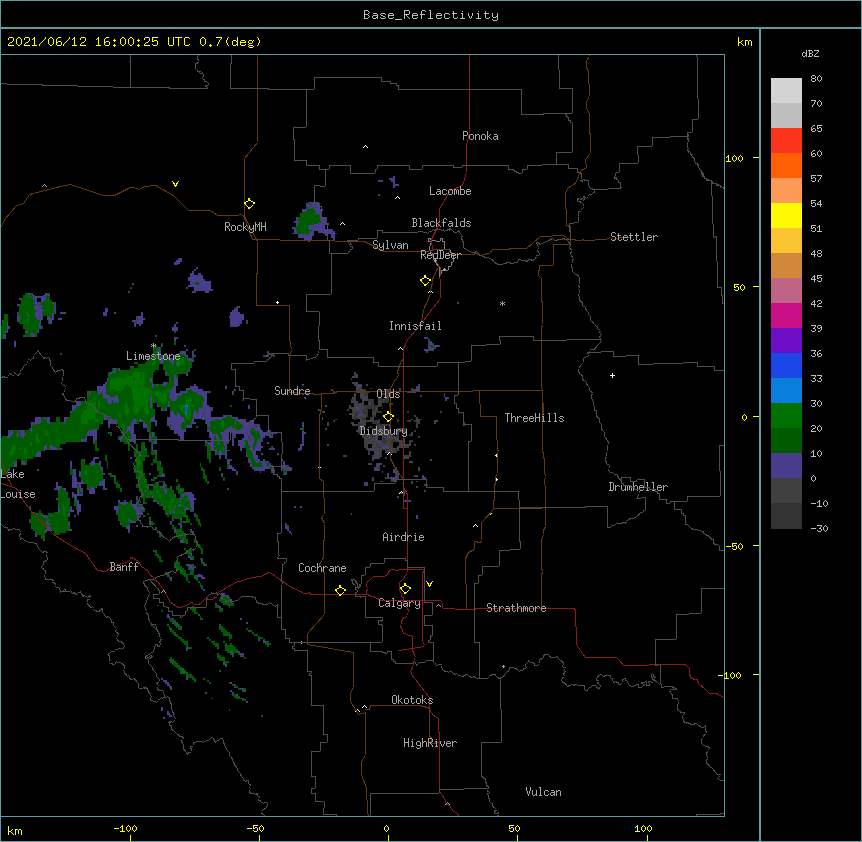Select the Okotoks map label

pos(412,700)
